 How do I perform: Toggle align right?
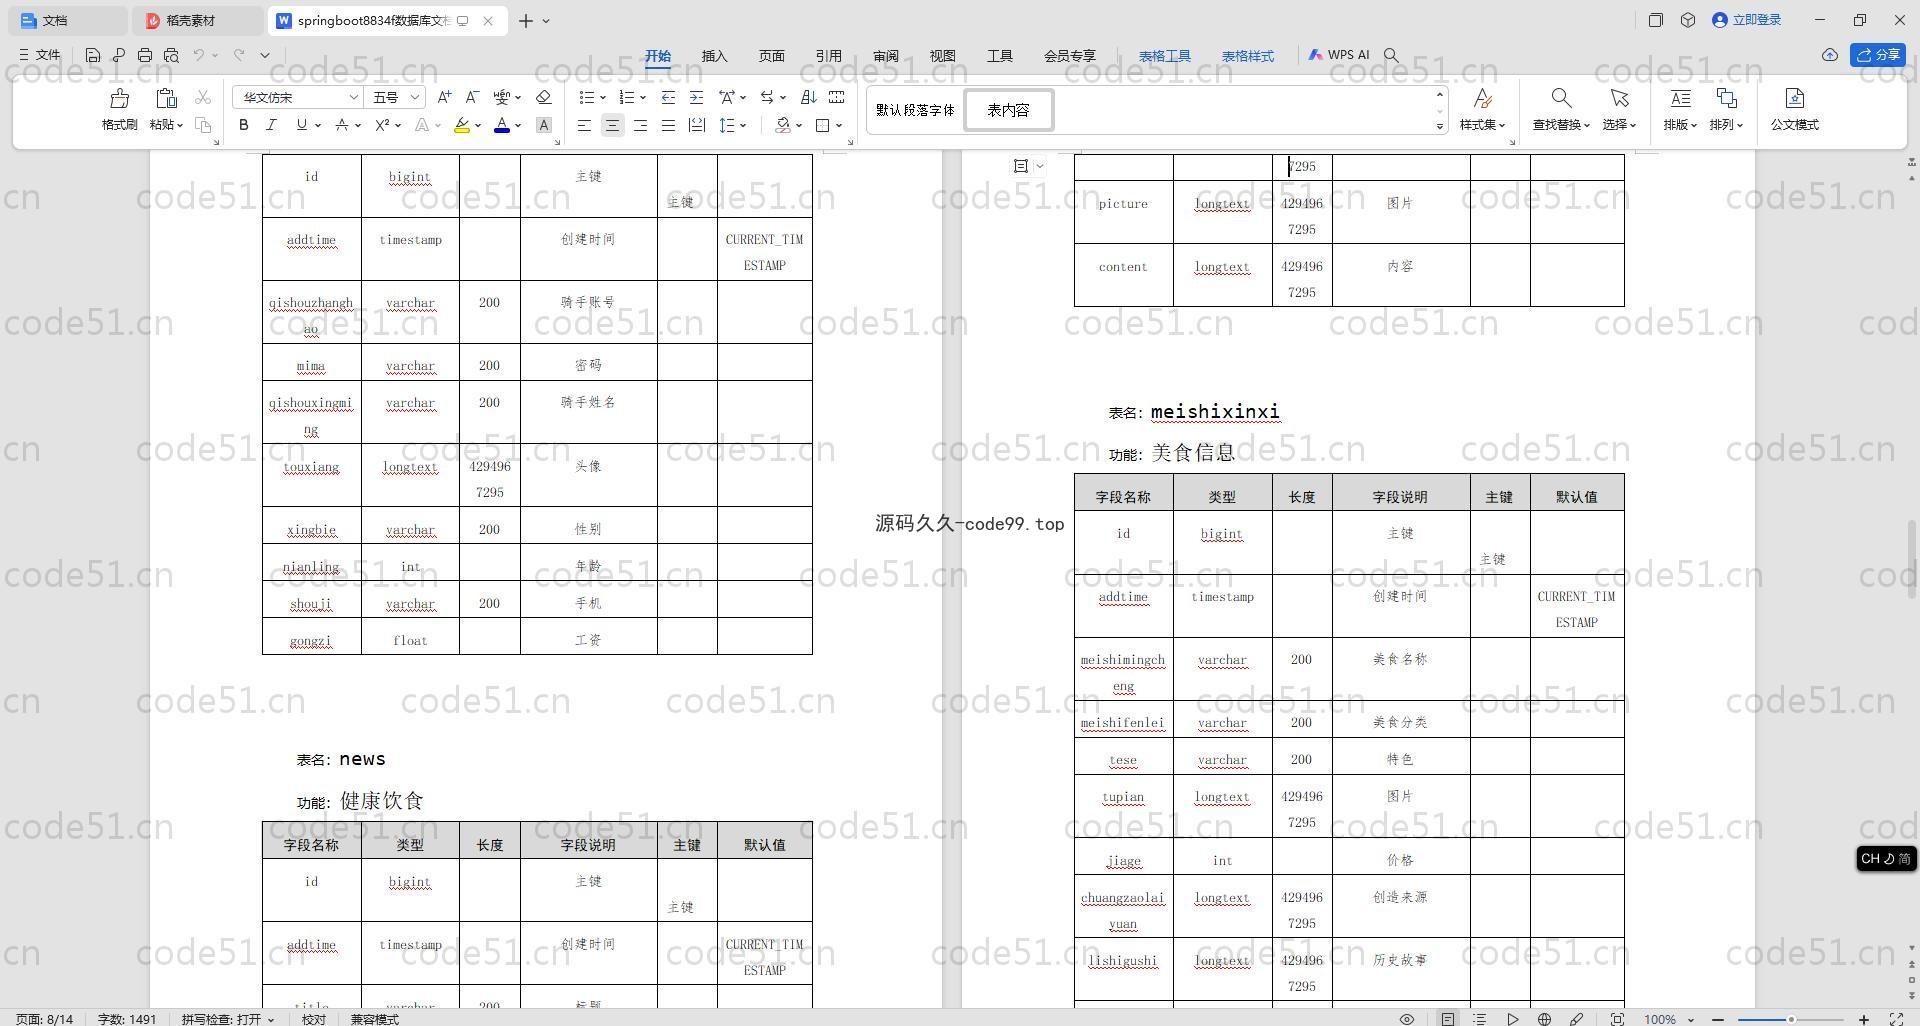[640, 125]
